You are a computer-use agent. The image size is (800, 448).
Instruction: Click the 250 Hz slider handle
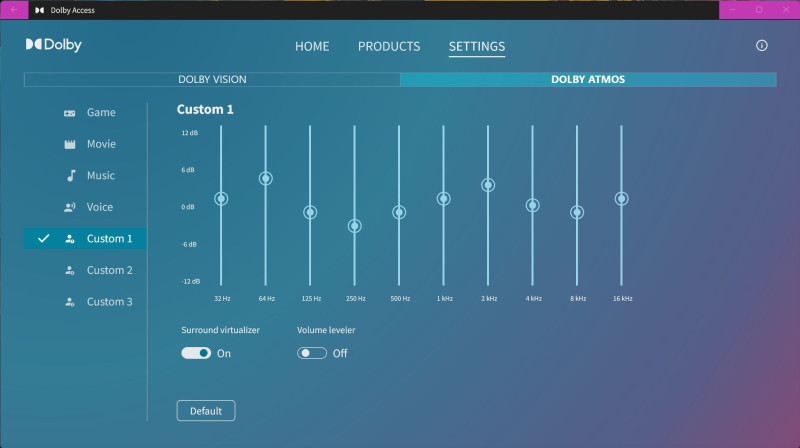(355, 226)
